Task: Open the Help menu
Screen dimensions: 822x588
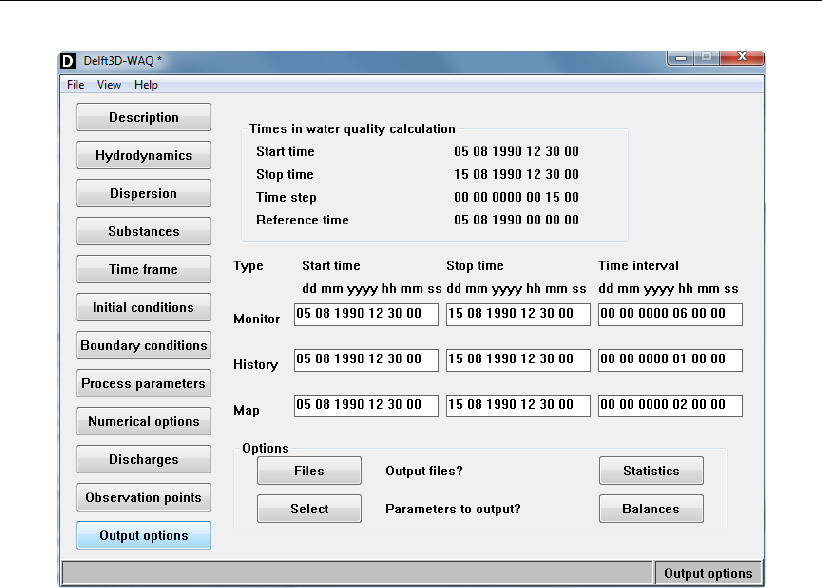Action: [146, 85]
